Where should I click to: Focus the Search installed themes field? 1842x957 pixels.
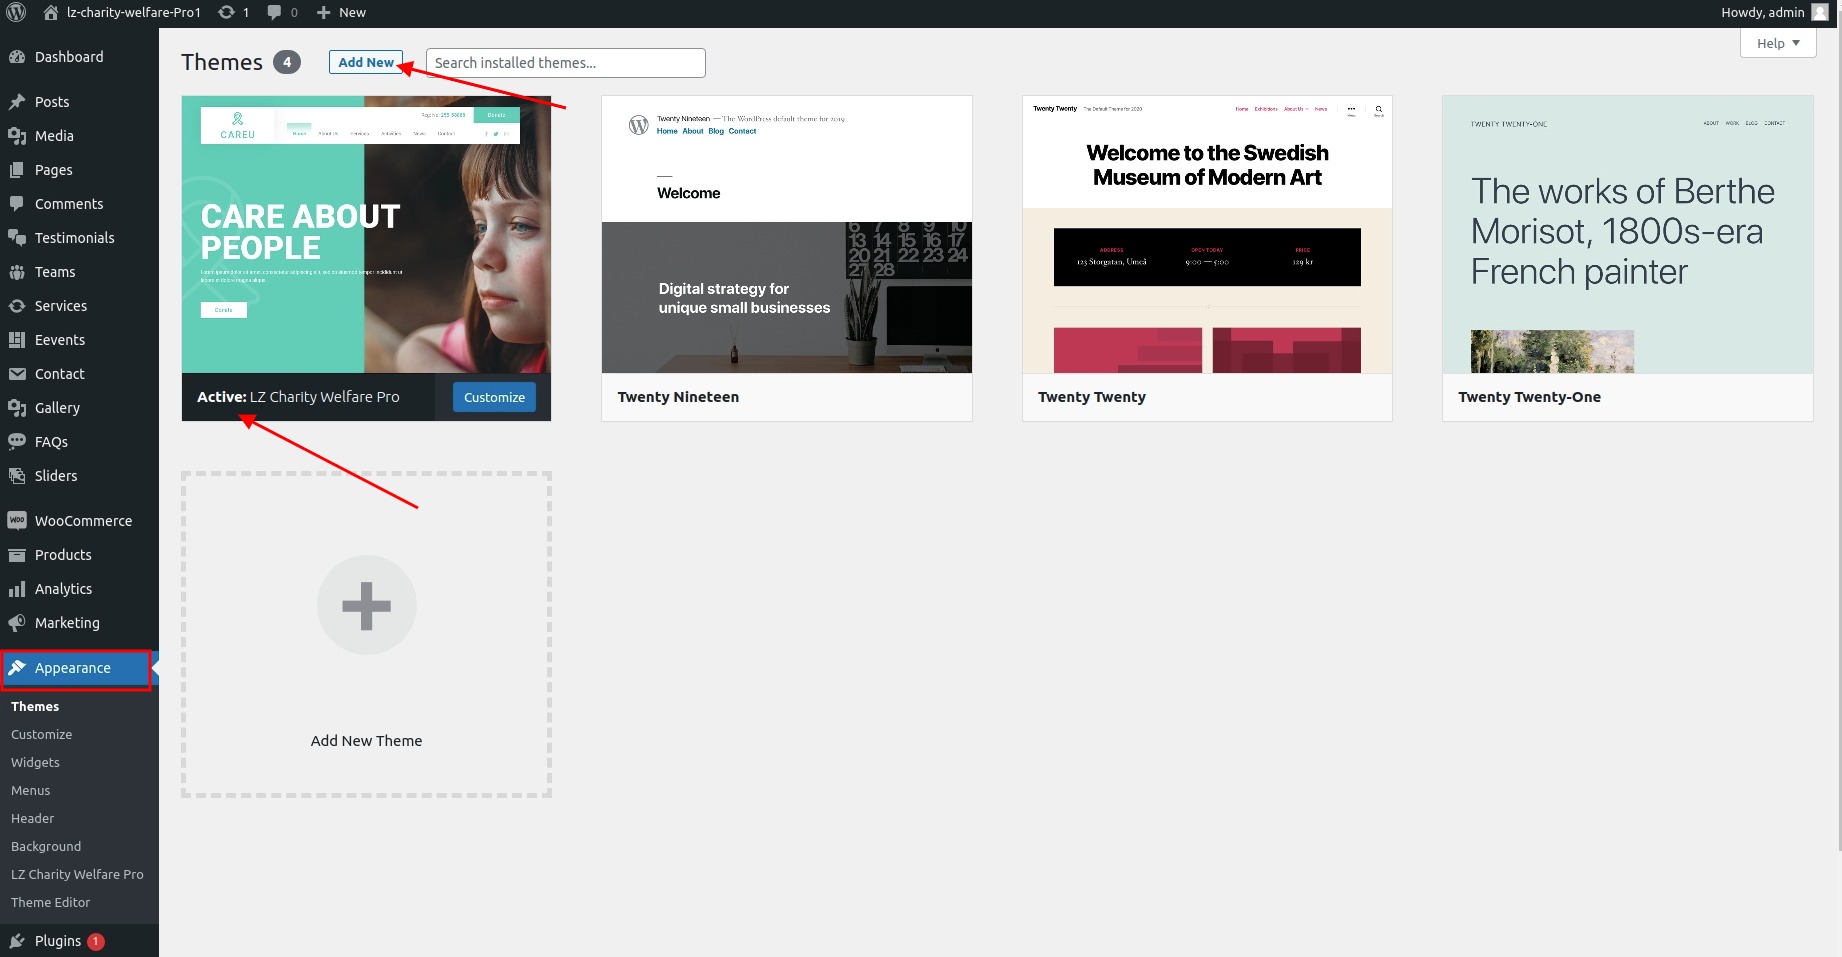[x=566, y=63]
